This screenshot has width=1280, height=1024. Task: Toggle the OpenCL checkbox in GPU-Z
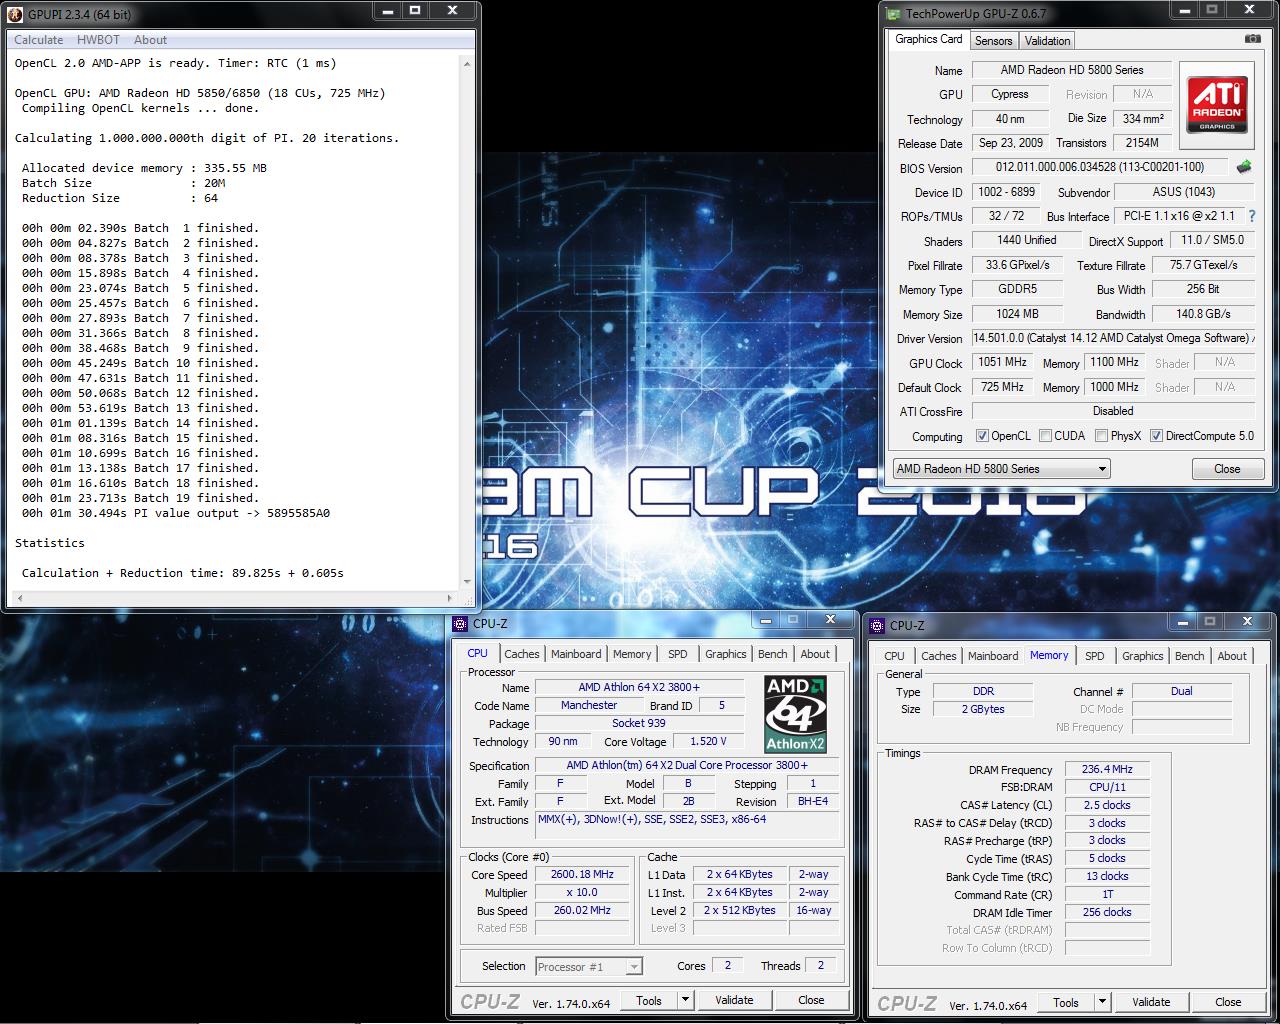point(982,436)
